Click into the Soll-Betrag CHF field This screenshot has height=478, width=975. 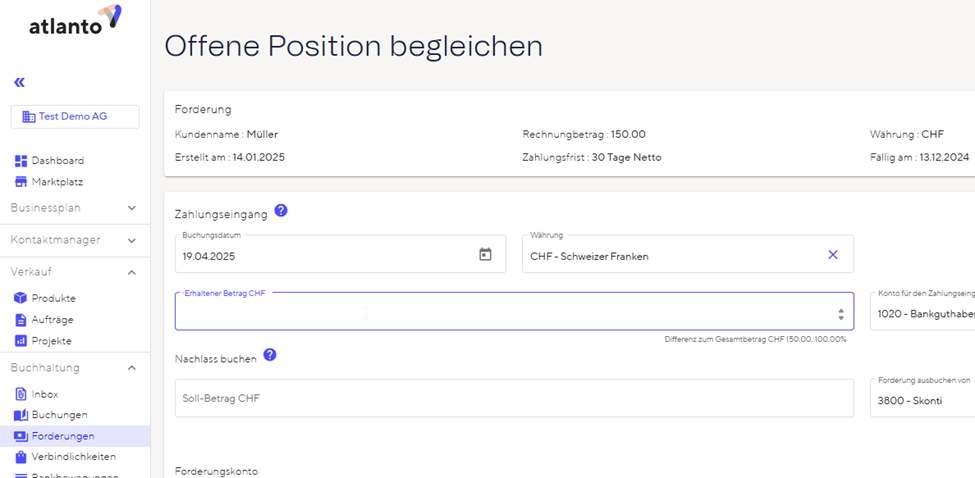coord(514,398)
